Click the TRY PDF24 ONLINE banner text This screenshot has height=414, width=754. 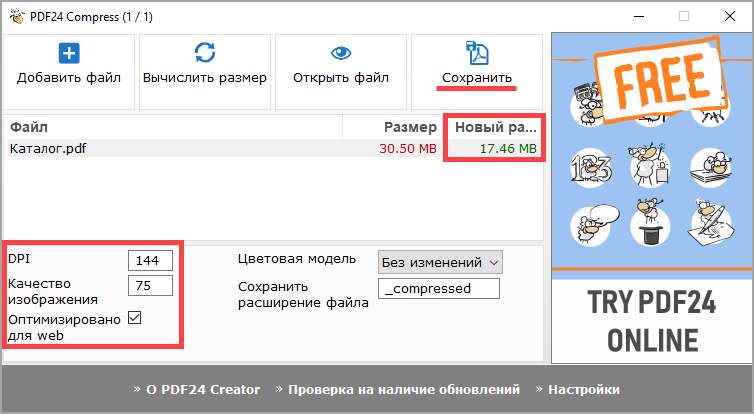pos(652,321)
